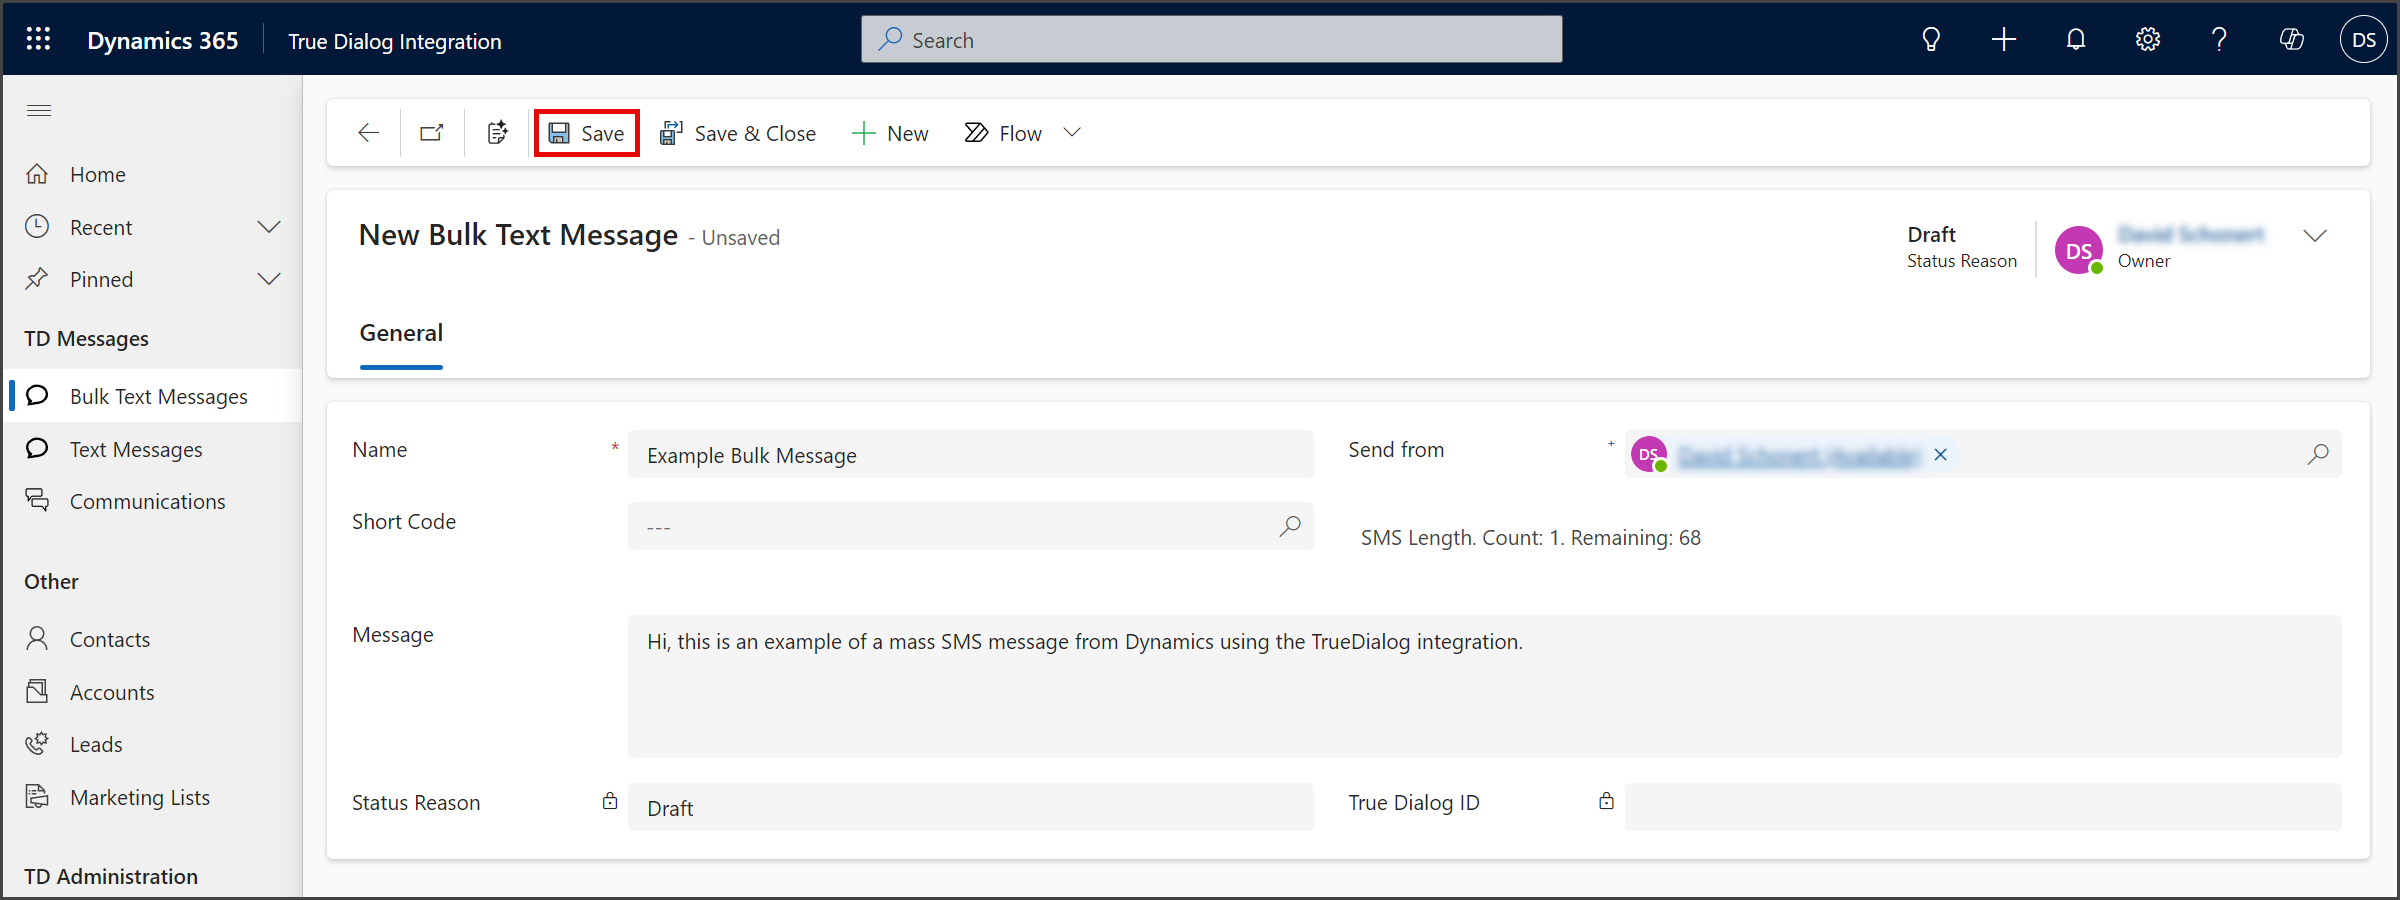Image resolution: width=2400 pixels, height=900 pixels.
Task: Expand the header details chevron
Action: coord(2315,236)
